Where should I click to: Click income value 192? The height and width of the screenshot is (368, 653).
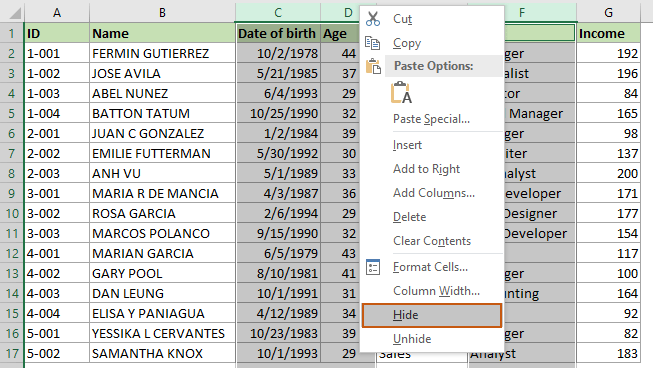(x=608, y=53)
